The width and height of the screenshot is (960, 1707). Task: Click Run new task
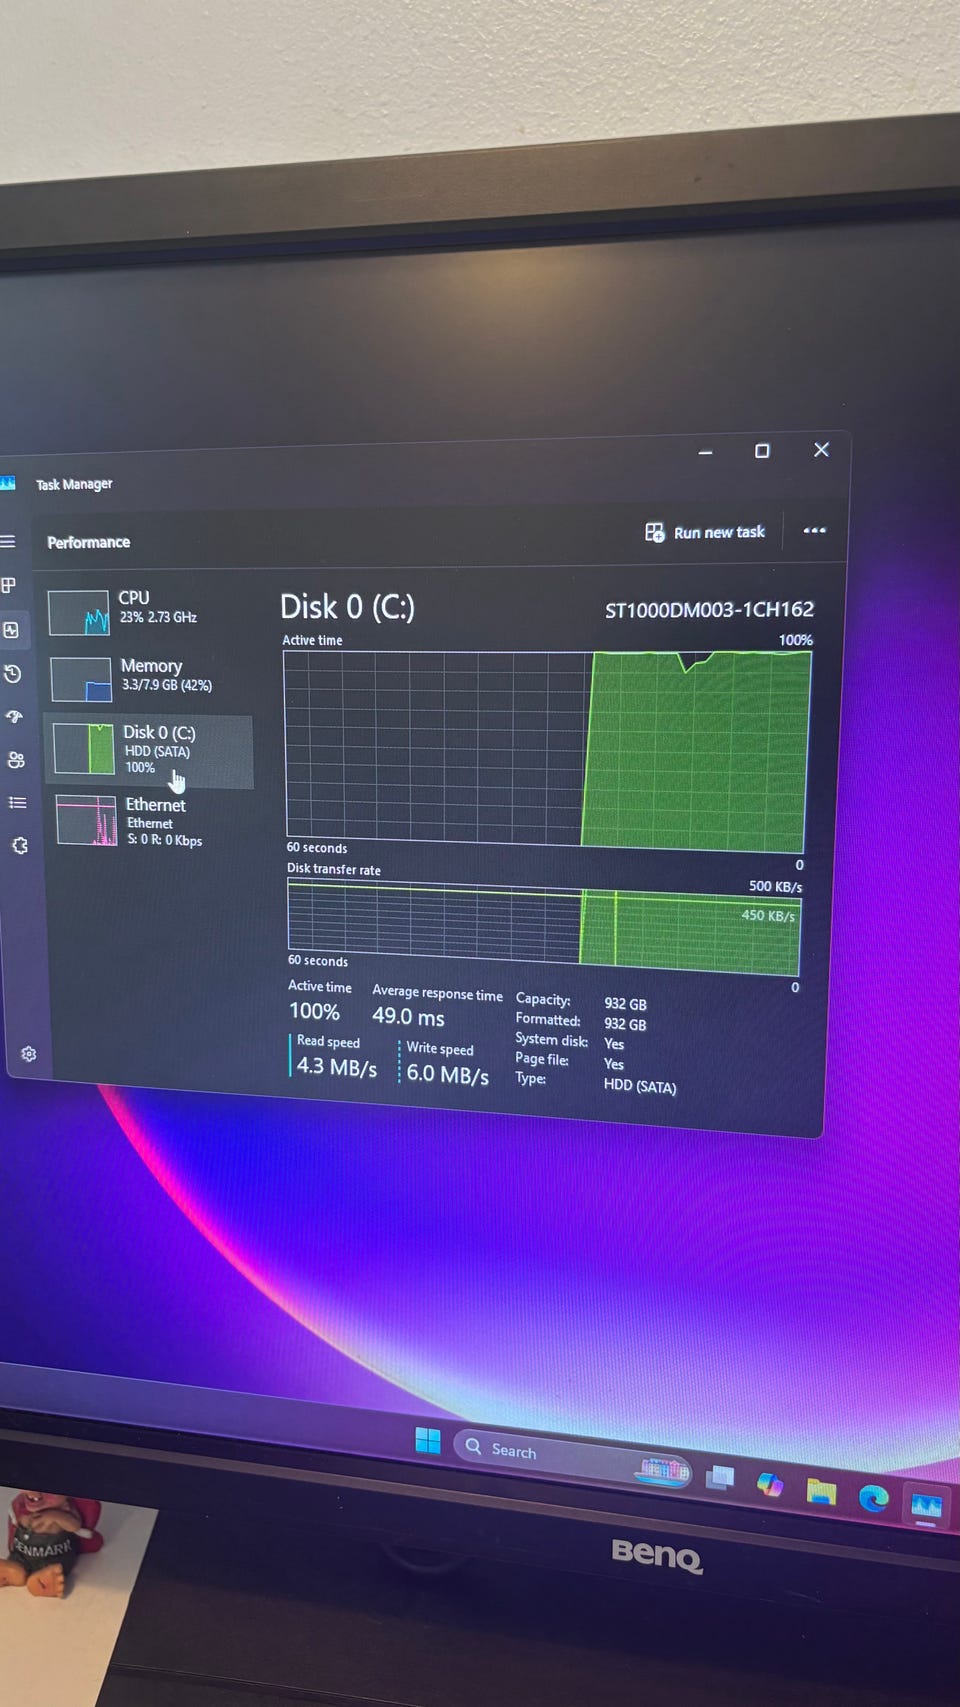705,532
